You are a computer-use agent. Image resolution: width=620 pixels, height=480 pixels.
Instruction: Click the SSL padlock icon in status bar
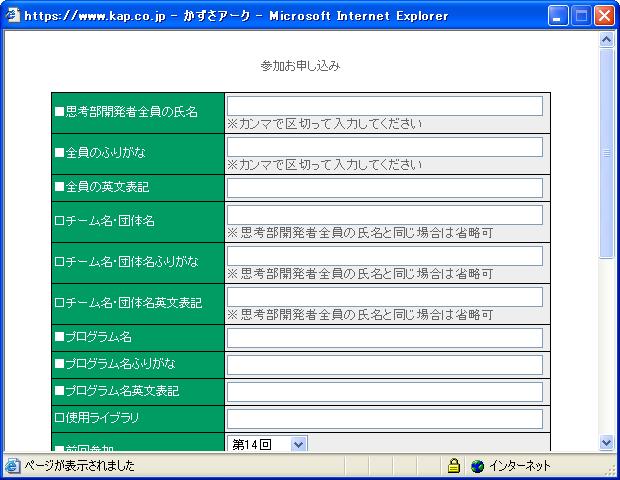click(x=454, y=466)
